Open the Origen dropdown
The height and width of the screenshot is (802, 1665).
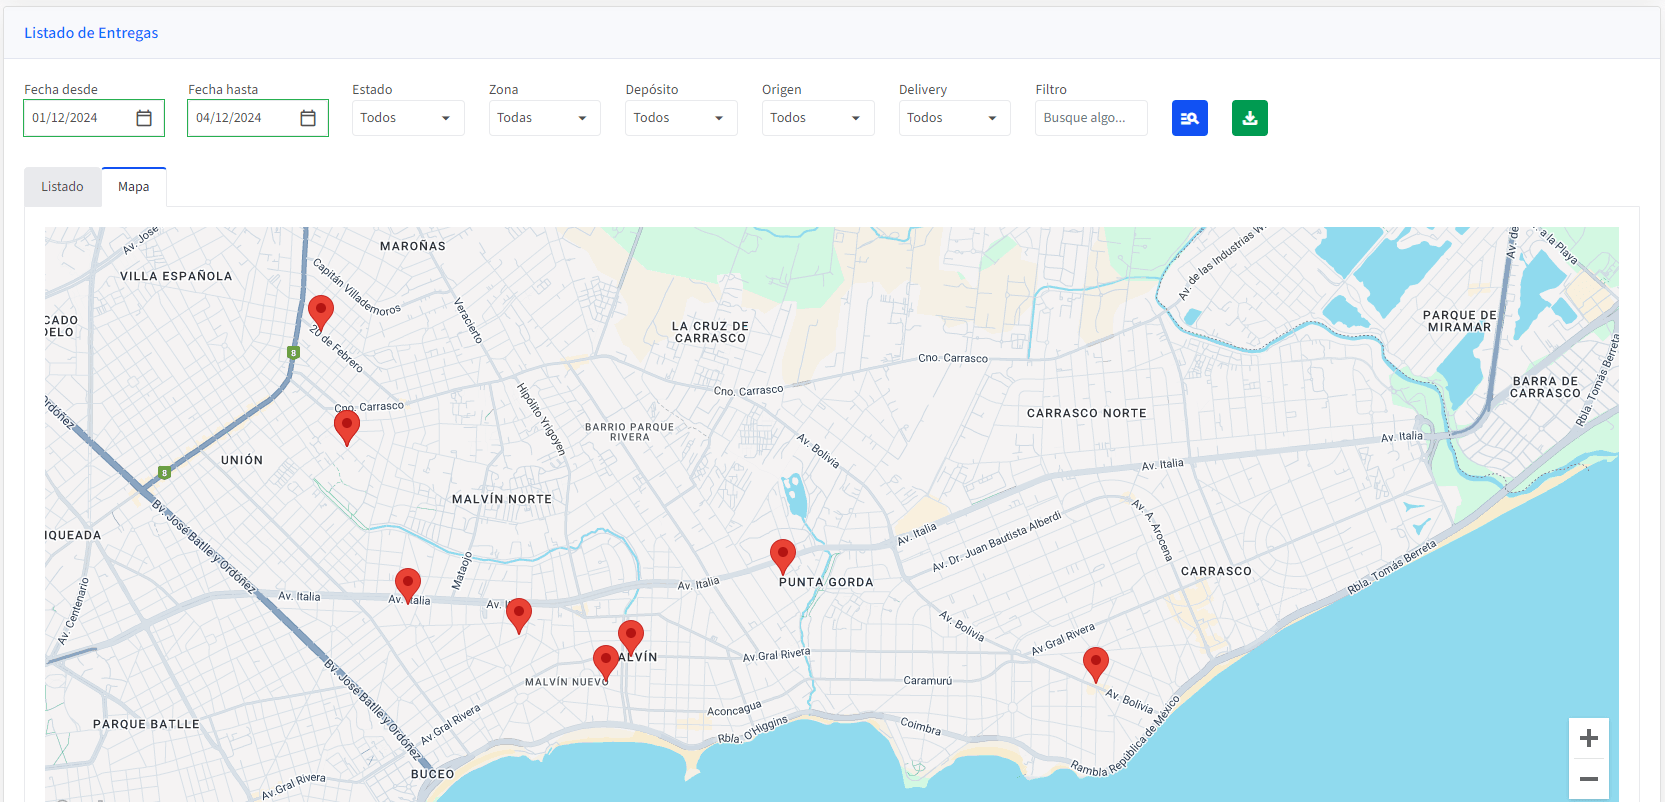817,118
